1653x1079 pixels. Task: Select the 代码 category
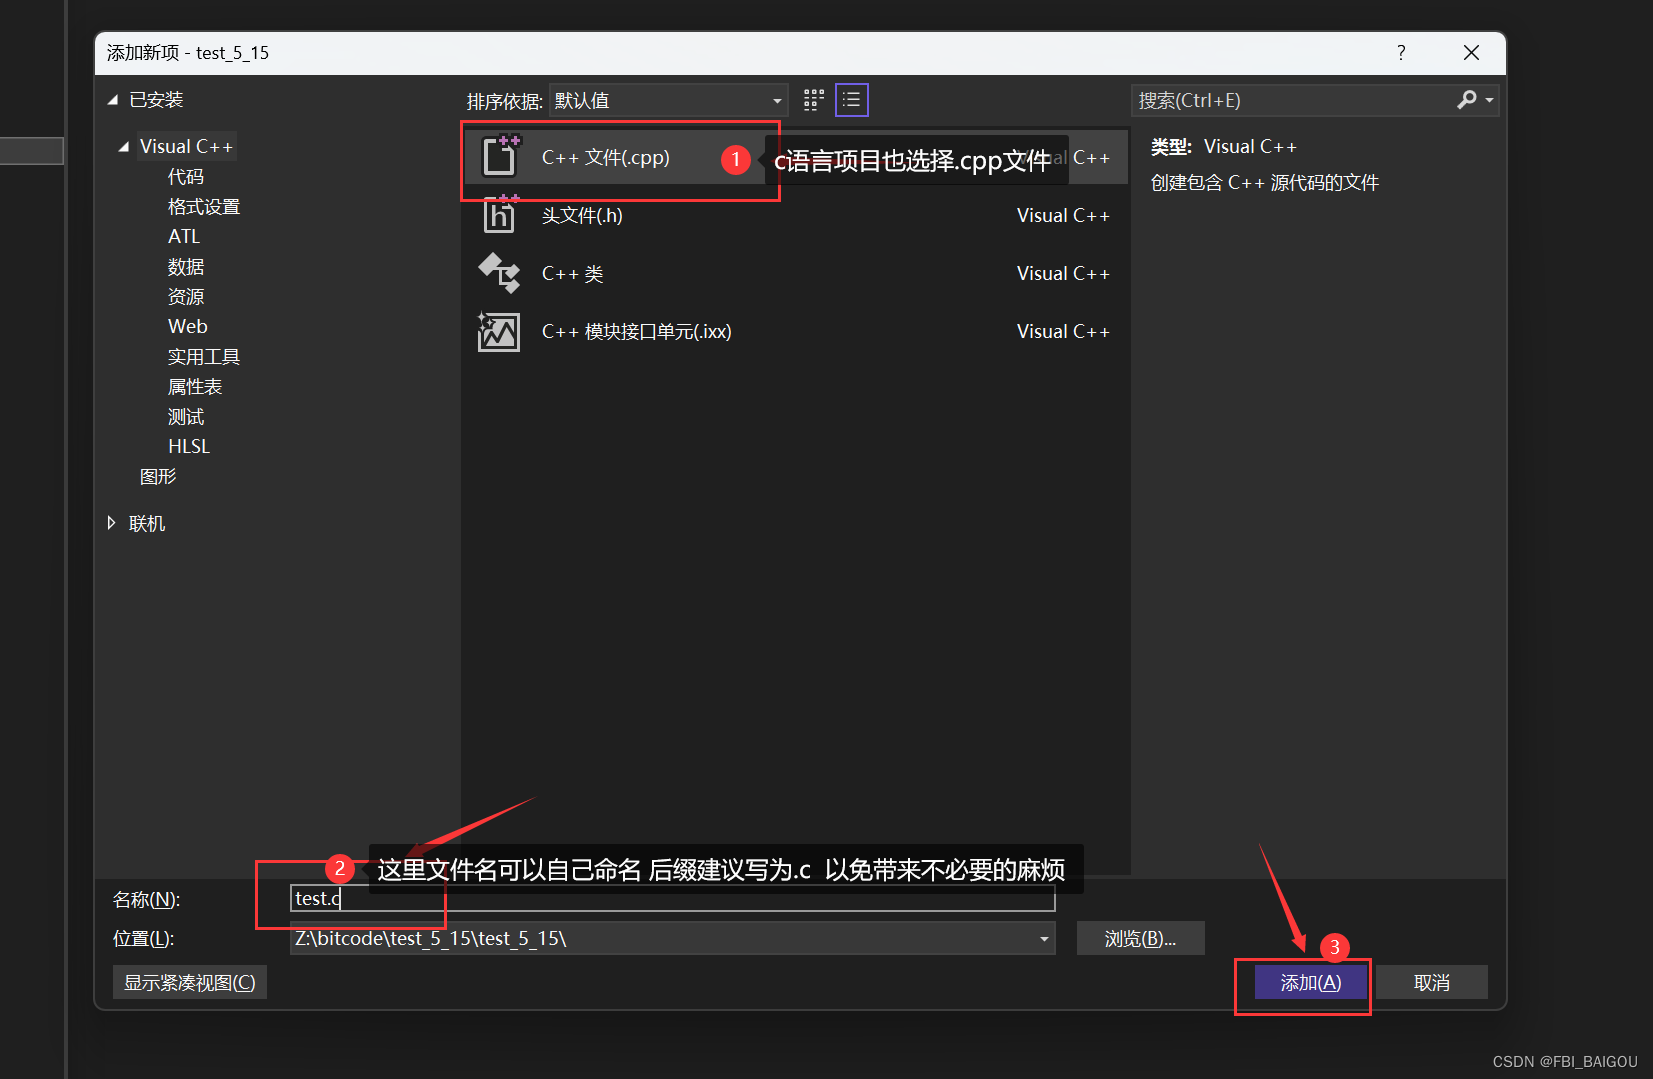point(185,176)
